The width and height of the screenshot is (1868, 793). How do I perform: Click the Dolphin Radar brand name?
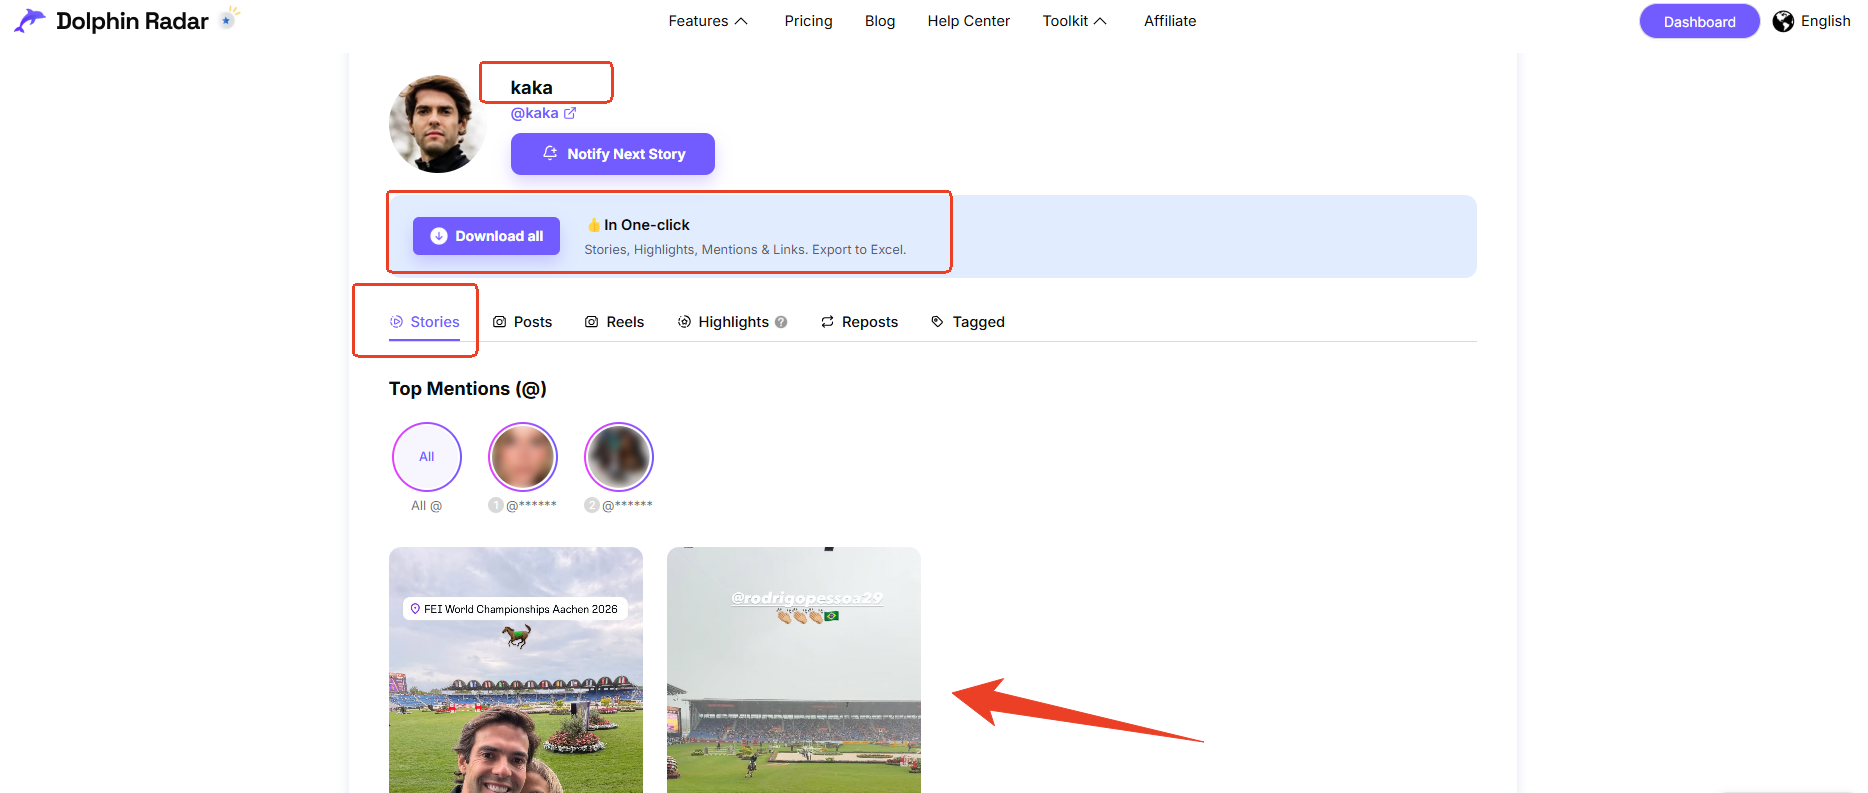pos(132,21)
